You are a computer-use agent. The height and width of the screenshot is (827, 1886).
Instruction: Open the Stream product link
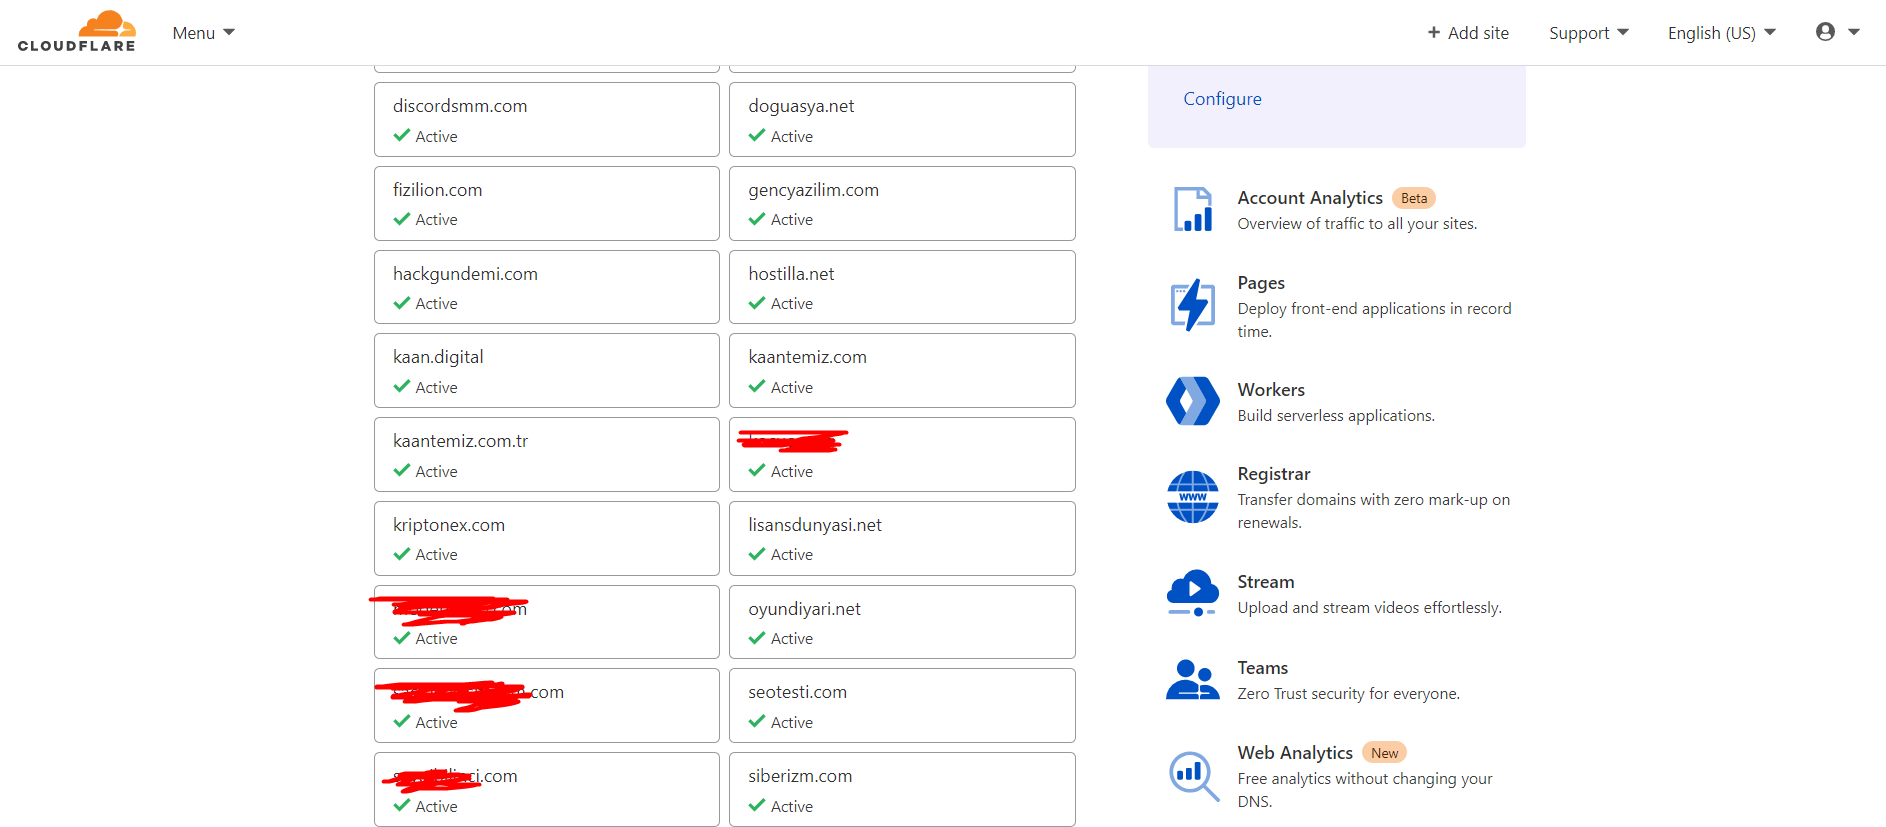pos(1266,582)
